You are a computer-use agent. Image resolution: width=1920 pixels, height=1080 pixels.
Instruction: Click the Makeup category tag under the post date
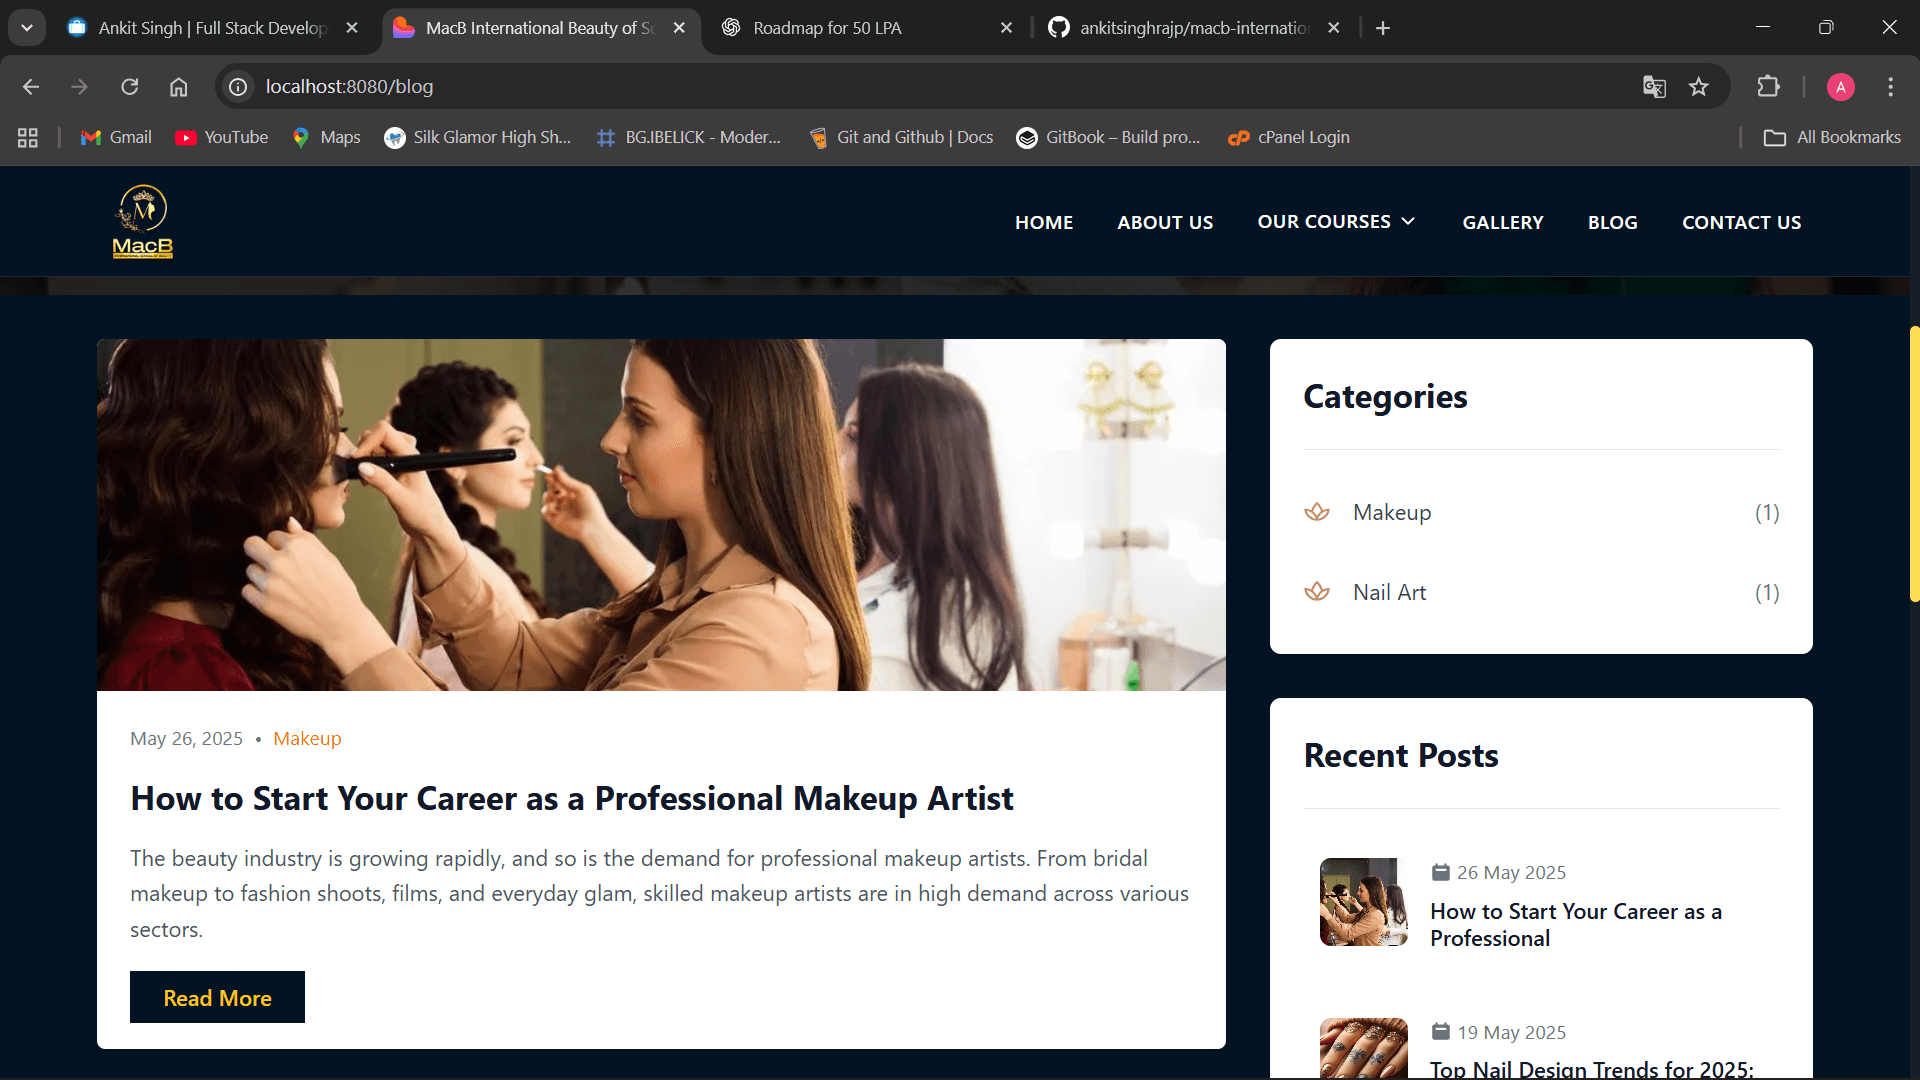(307, 738)
